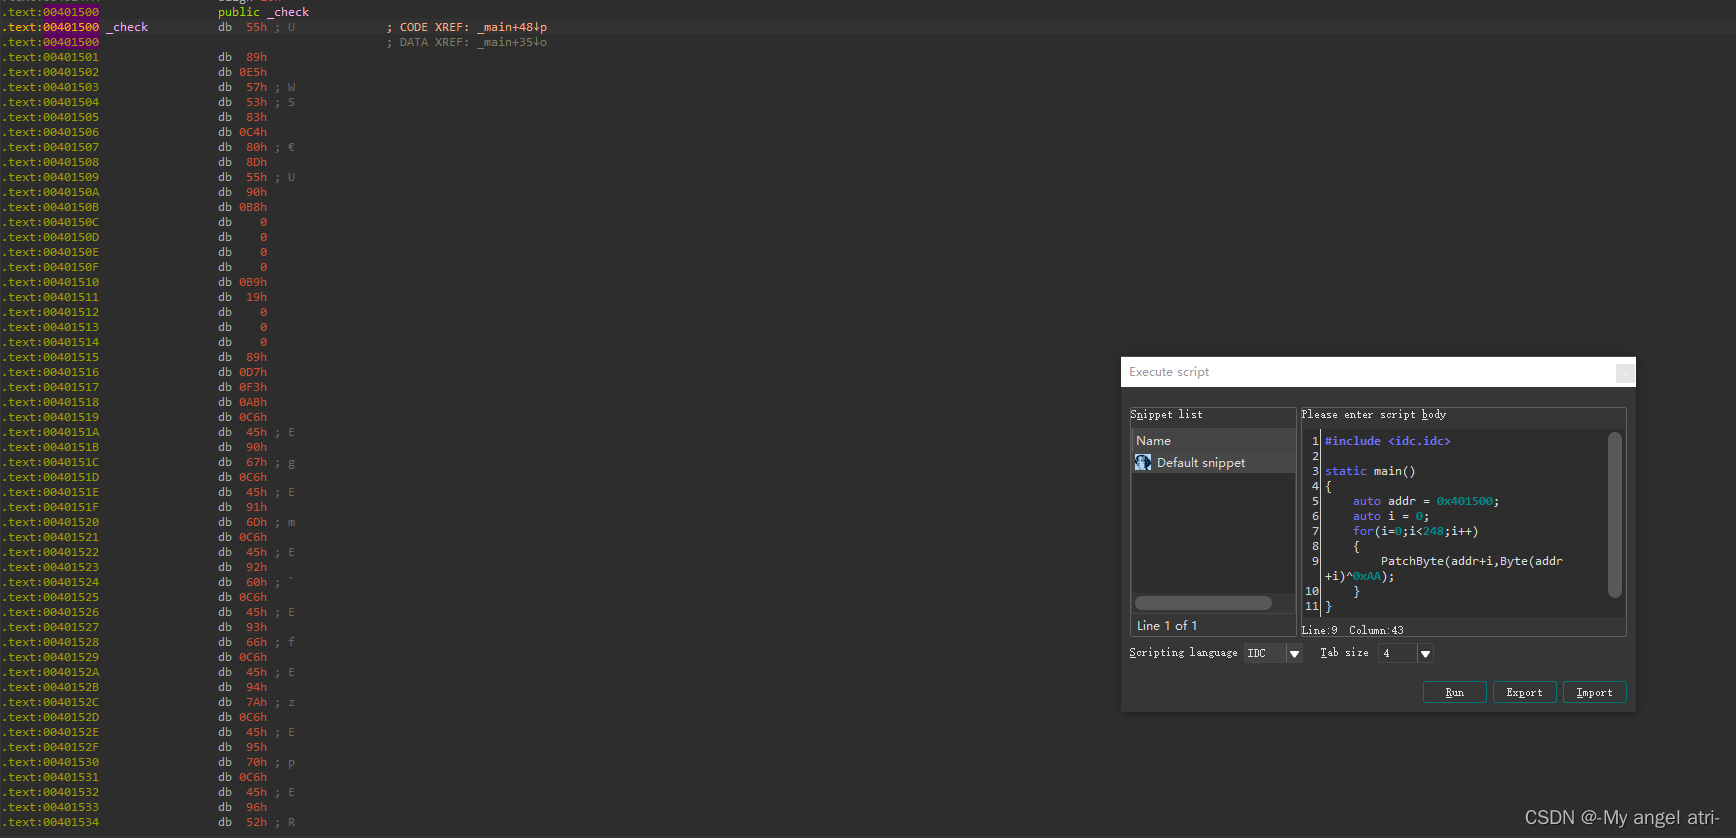1736x838 pixels.
Task: Follow the '_main+35' data xref link
Action: point(511,42)
